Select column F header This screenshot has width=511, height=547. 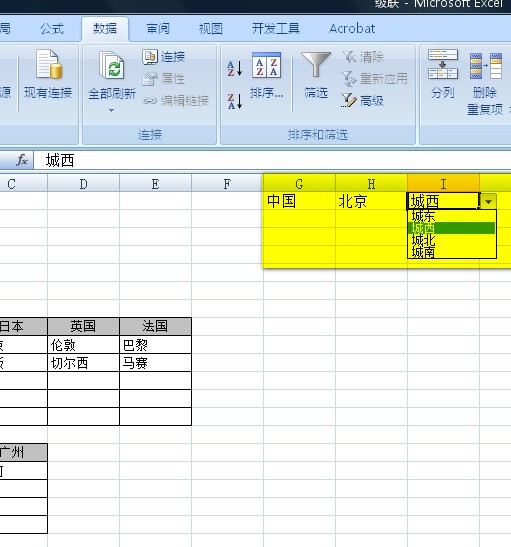pos(227,183)
